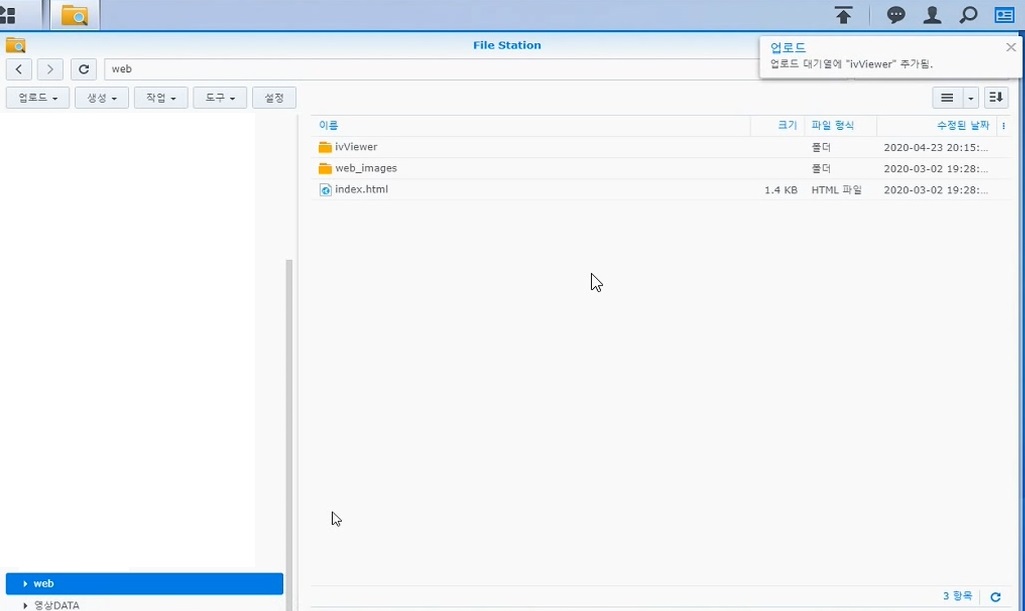1025x611 pixels.
Task: Go back with the left arrow button
Action: 19,69
